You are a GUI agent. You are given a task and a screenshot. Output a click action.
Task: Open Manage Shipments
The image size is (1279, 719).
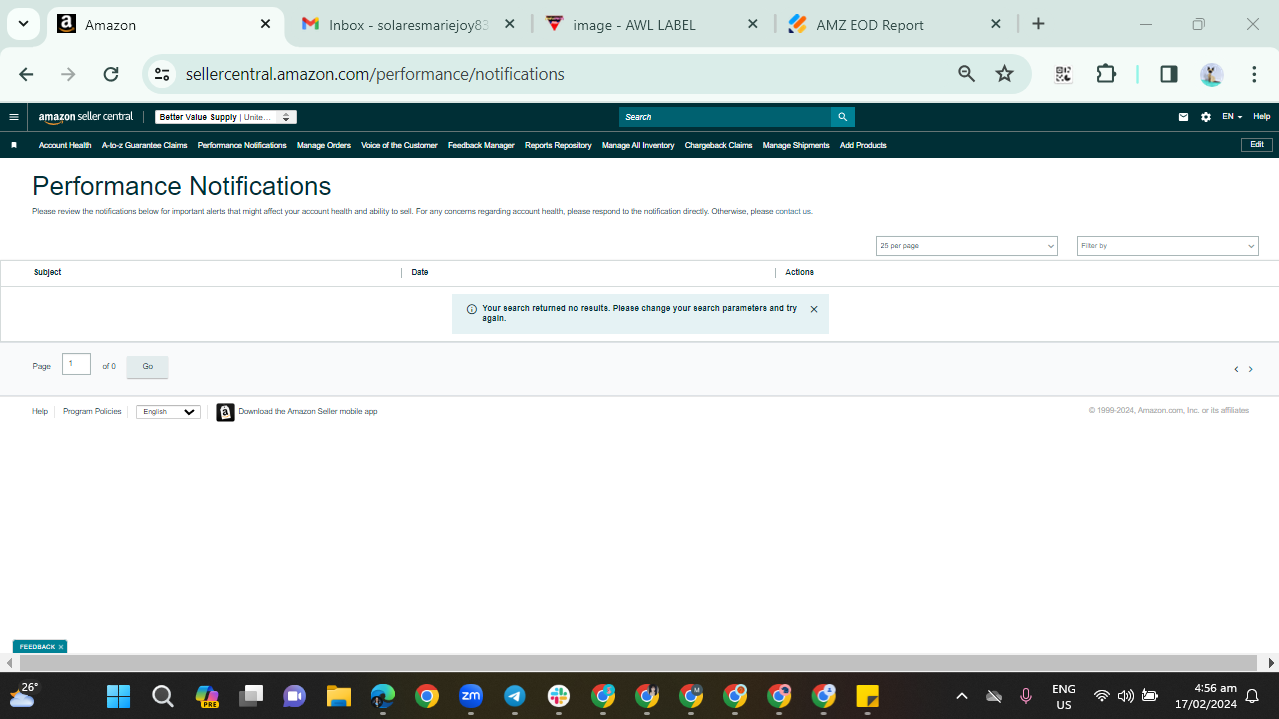(796, 145)
